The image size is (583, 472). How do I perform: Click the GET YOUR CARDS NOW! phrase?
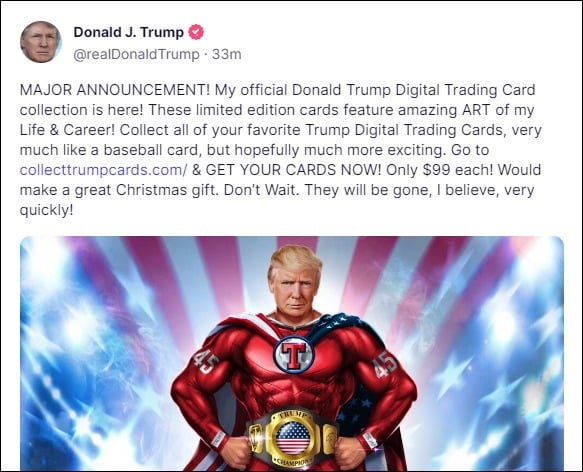pyautogui.click(x=294, y=170)
